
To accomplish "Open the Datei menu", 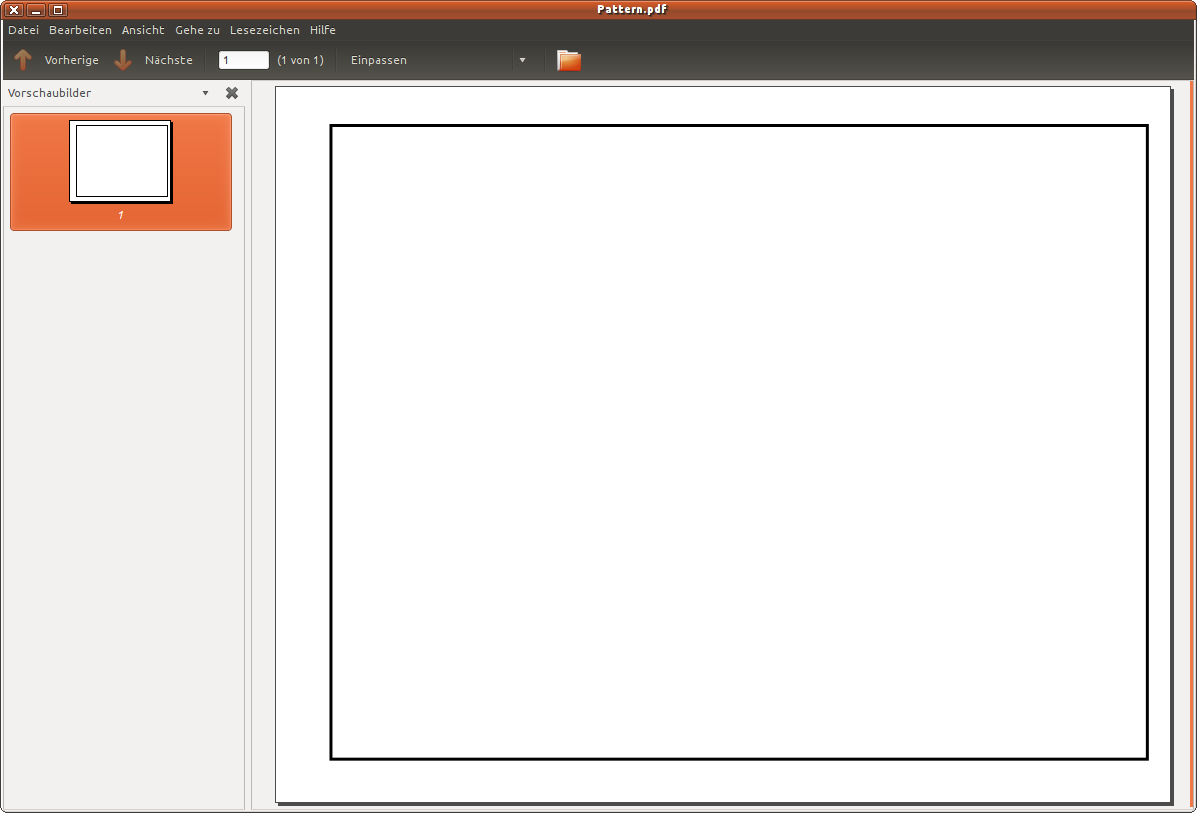I will 23,30.
